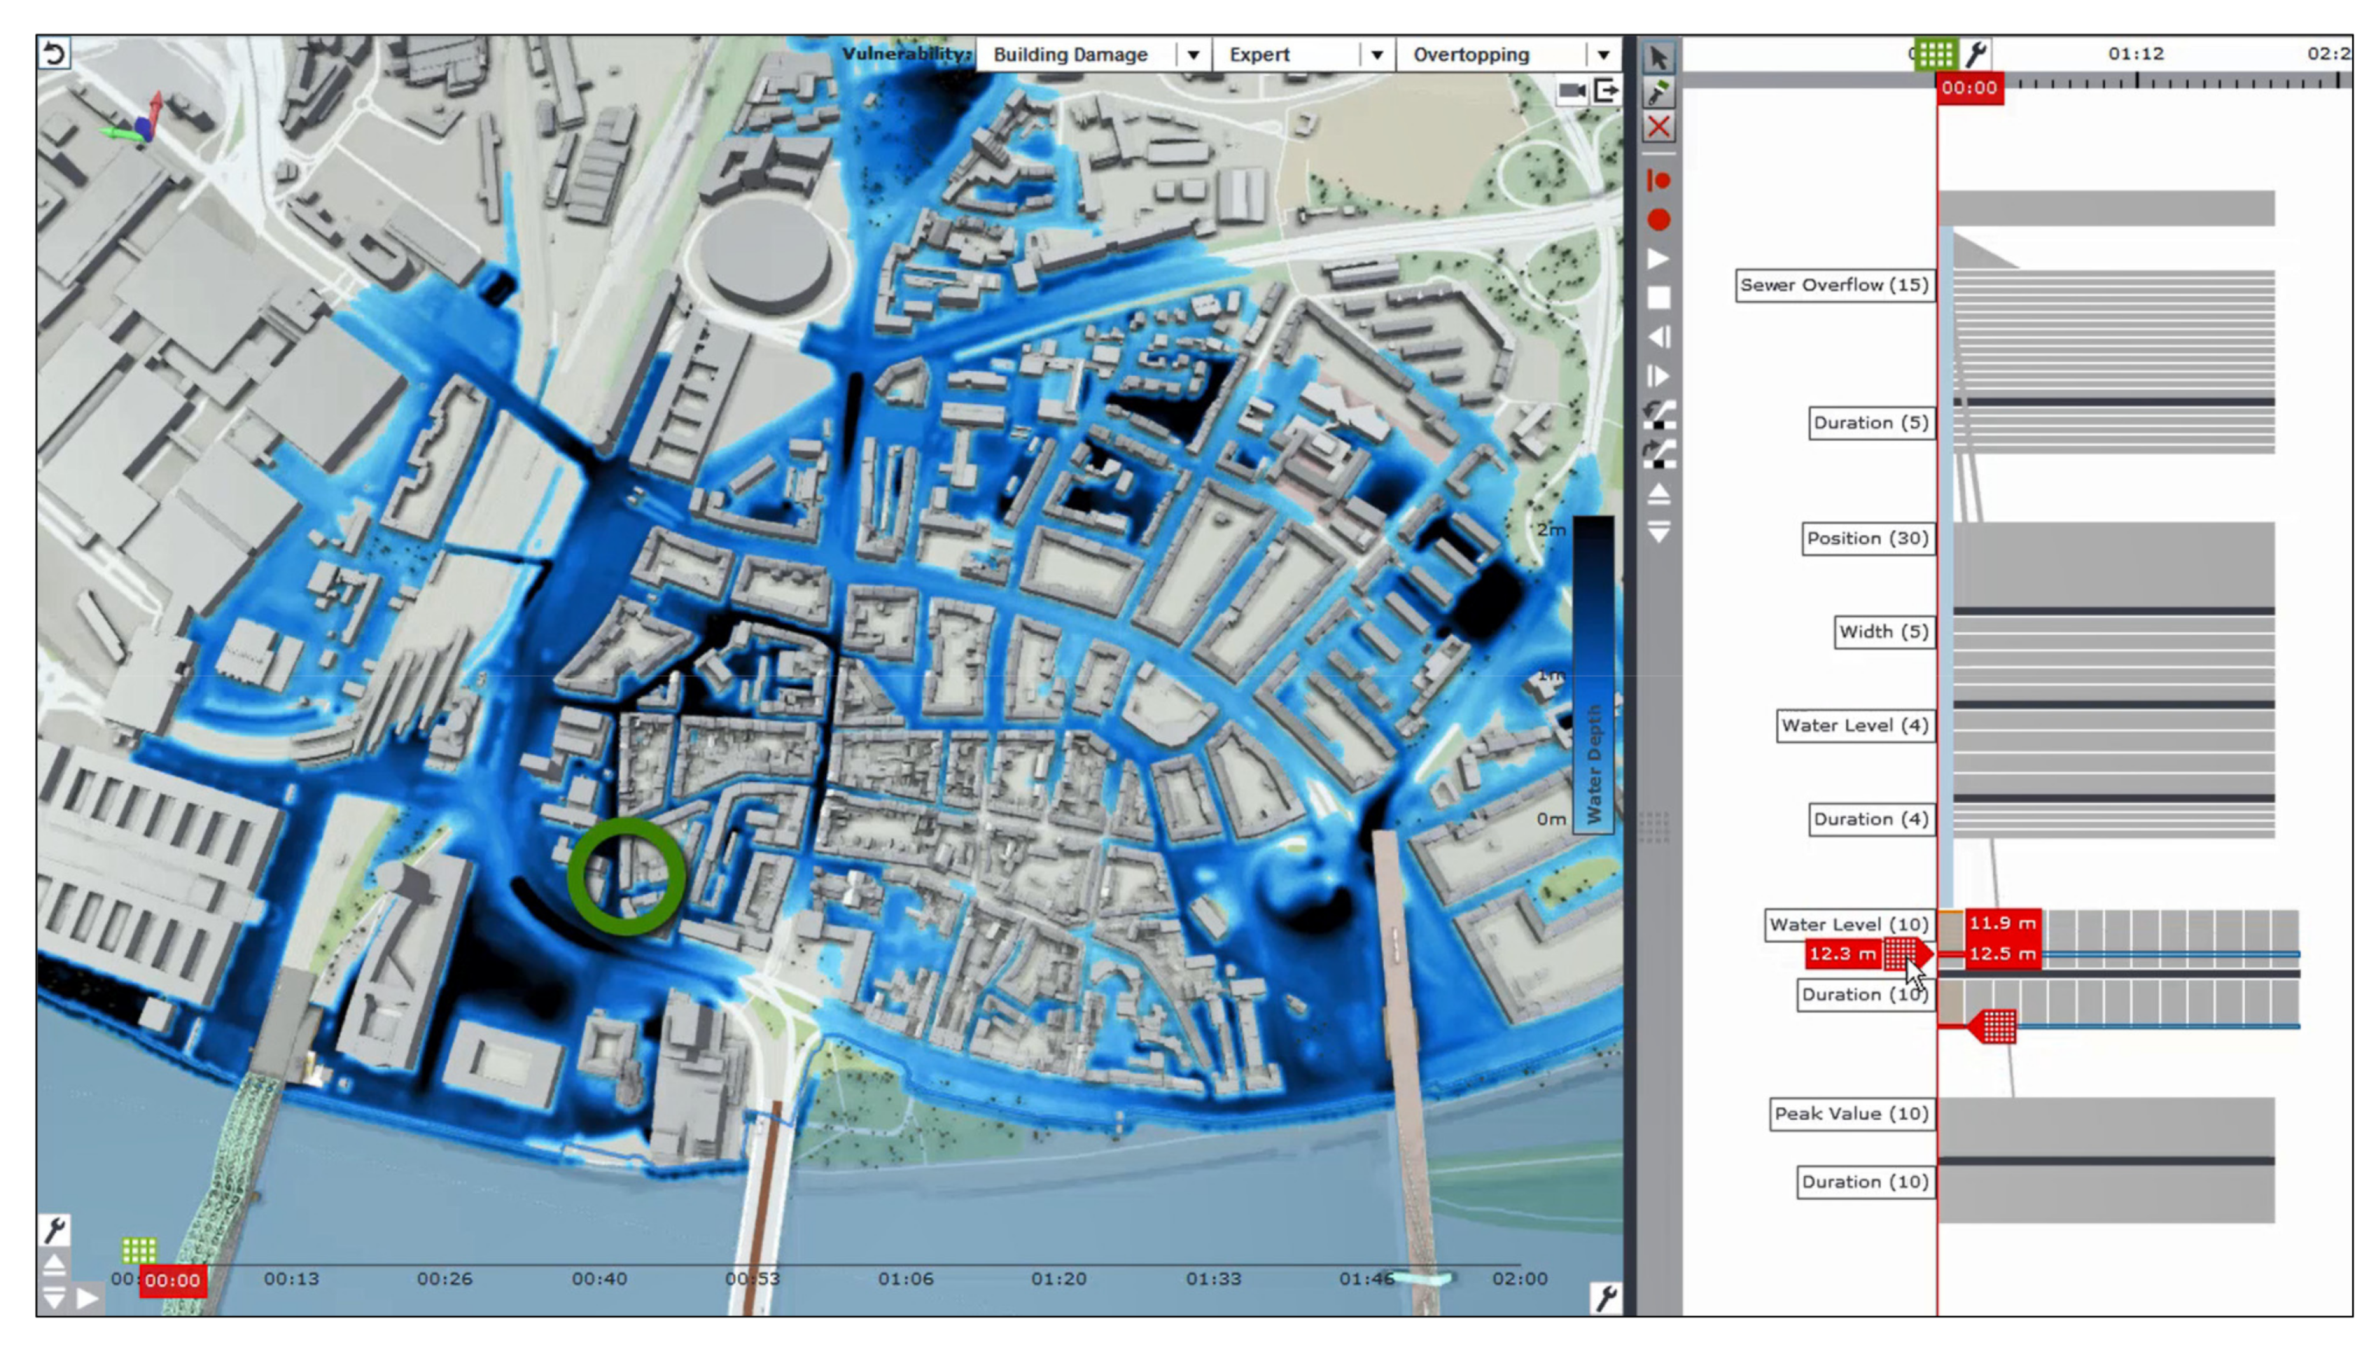2378x1347 pixels.
Task: Open the Building Damage dropdown
Action: click(x=1192, y=55)
